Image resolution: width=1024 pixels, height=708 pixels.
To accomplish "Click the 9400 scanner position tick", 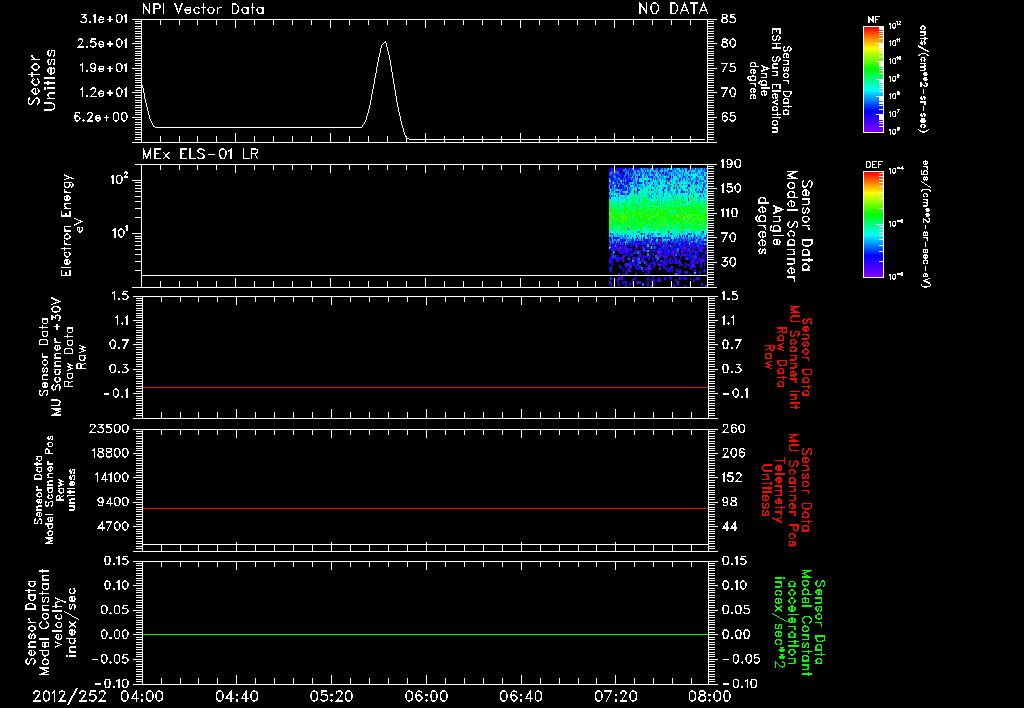I will click(x=112, y=502).
